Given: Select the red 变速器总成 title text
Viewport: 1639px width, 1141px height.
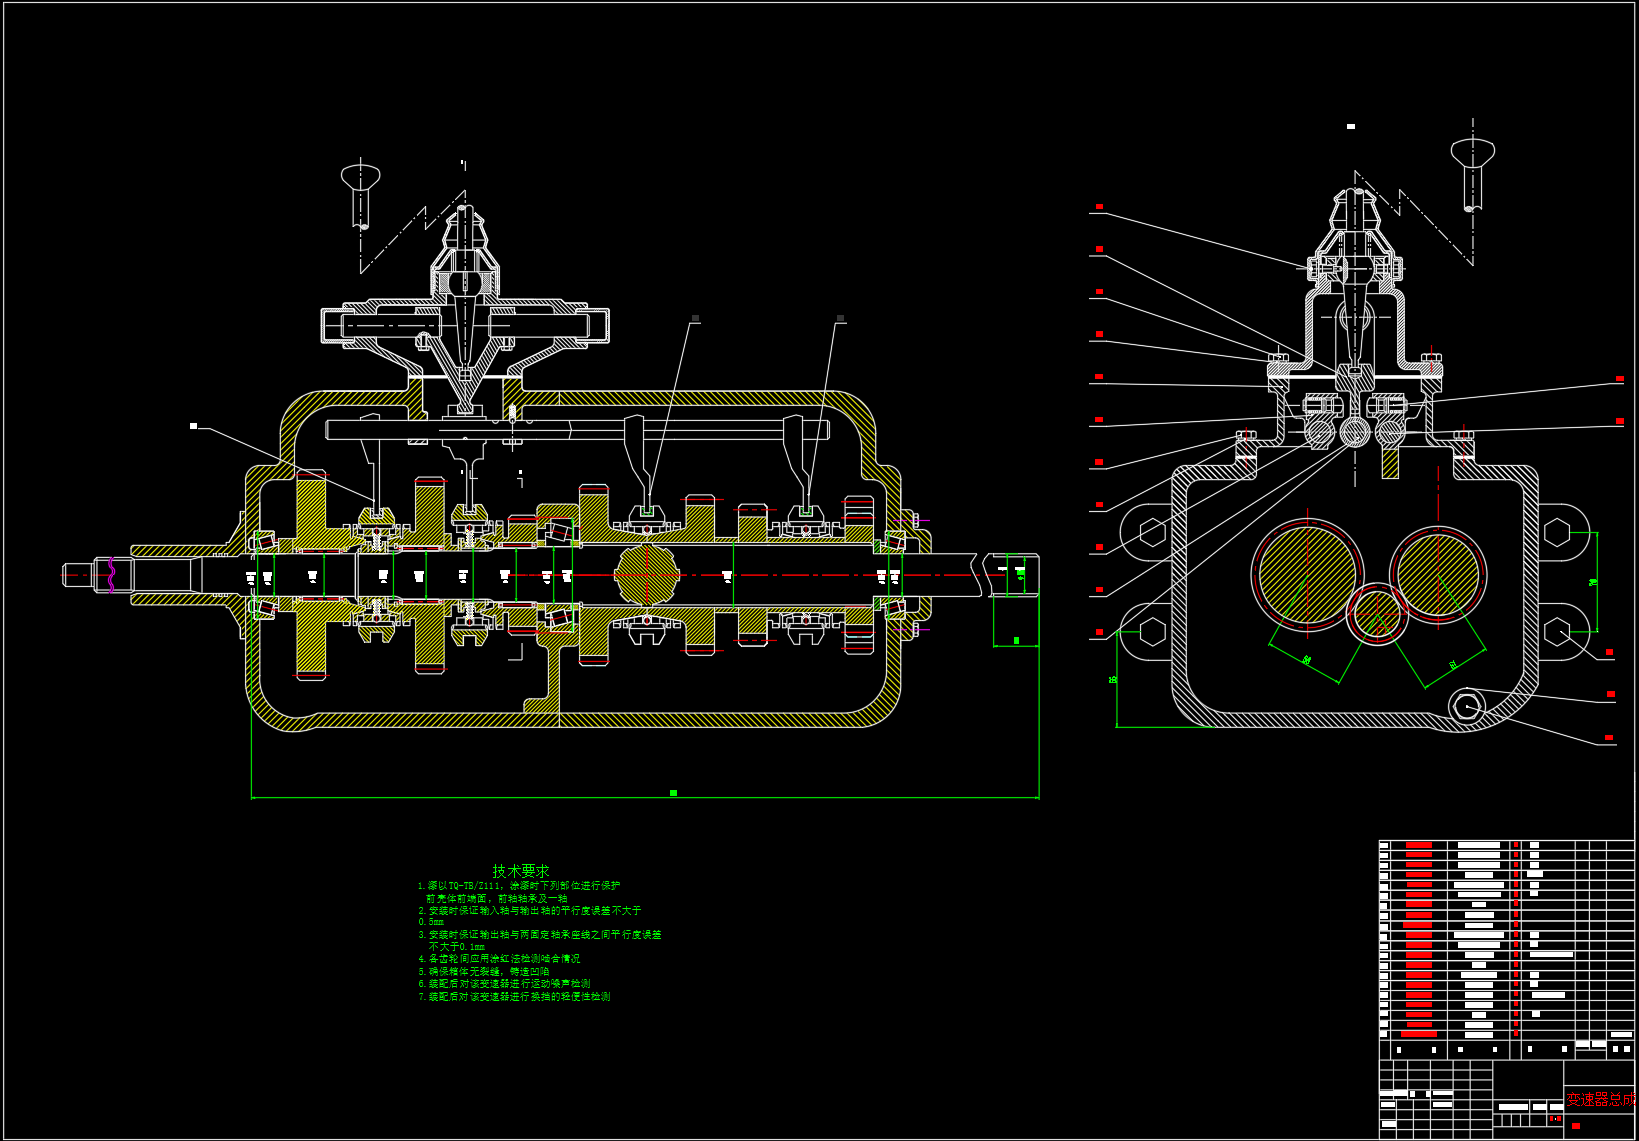Looking at the screenshot, I should (x=1599, y=1099).
